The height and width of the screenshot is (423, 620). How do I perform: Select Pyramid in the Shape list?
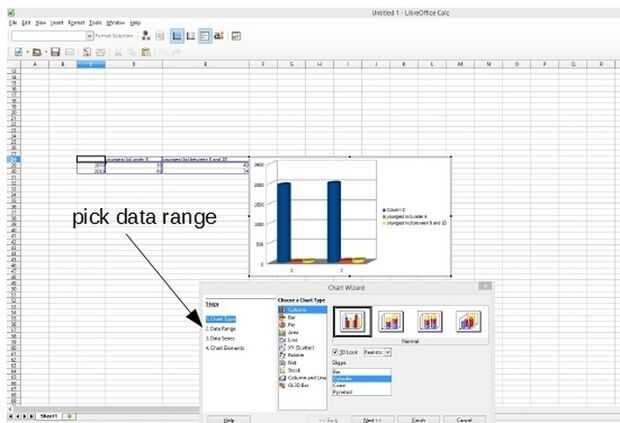coord(362,392)
